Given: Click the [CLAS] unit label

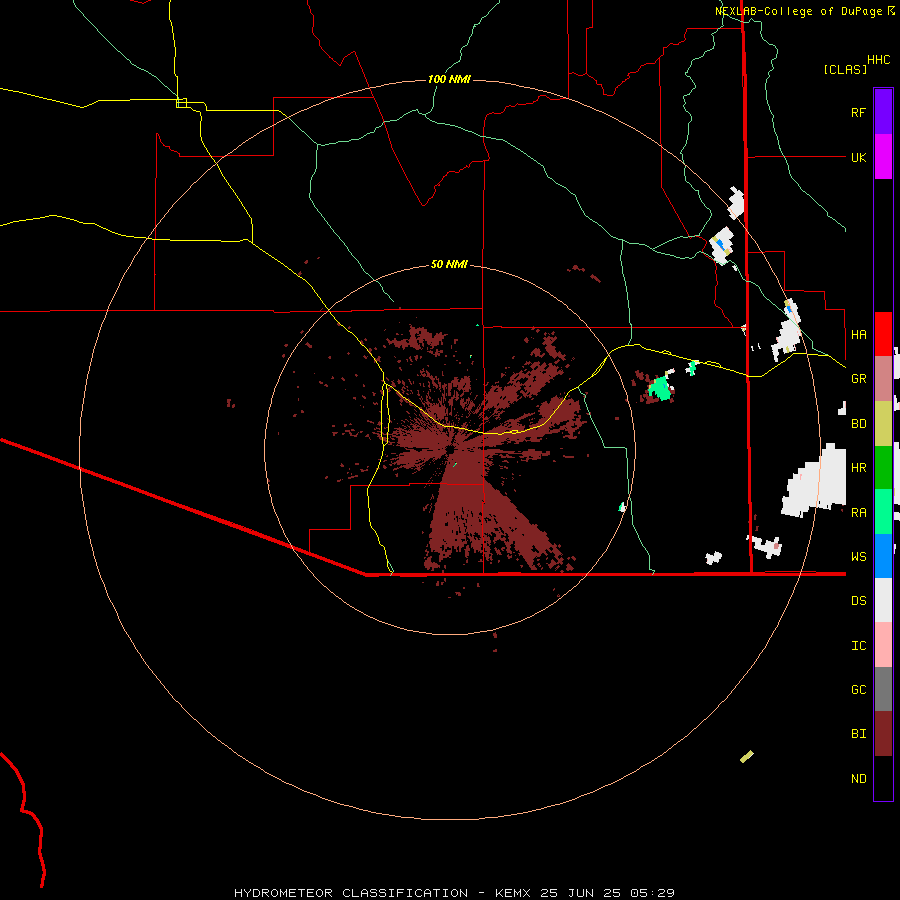Looking at the screenshot, I should (845, 69).
